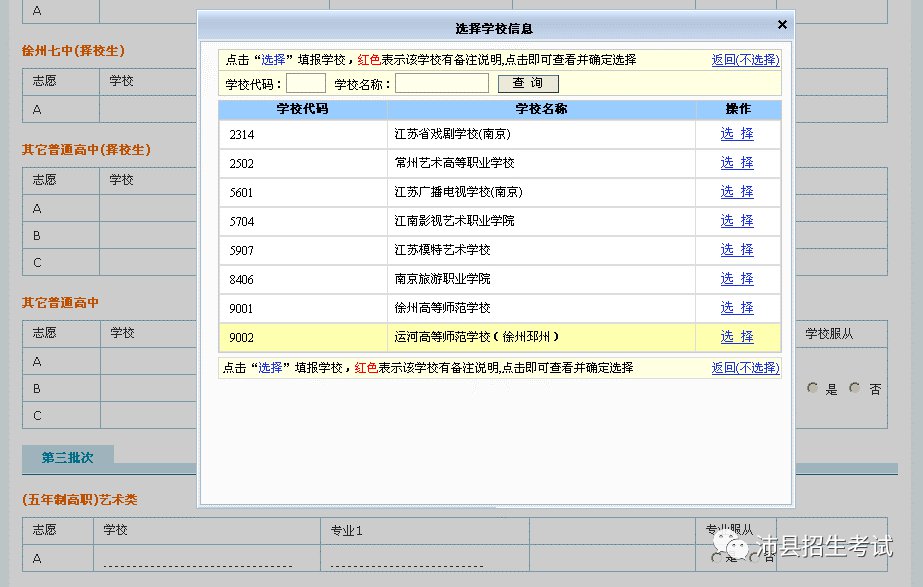Choose 选择 for 江苏广播电视学校
923x587 pixels.
coord(737,192)
